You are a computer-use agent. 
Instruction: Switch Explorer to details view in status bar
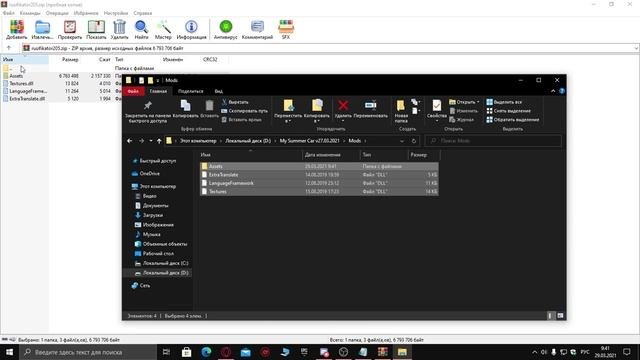tap(550, 316)
